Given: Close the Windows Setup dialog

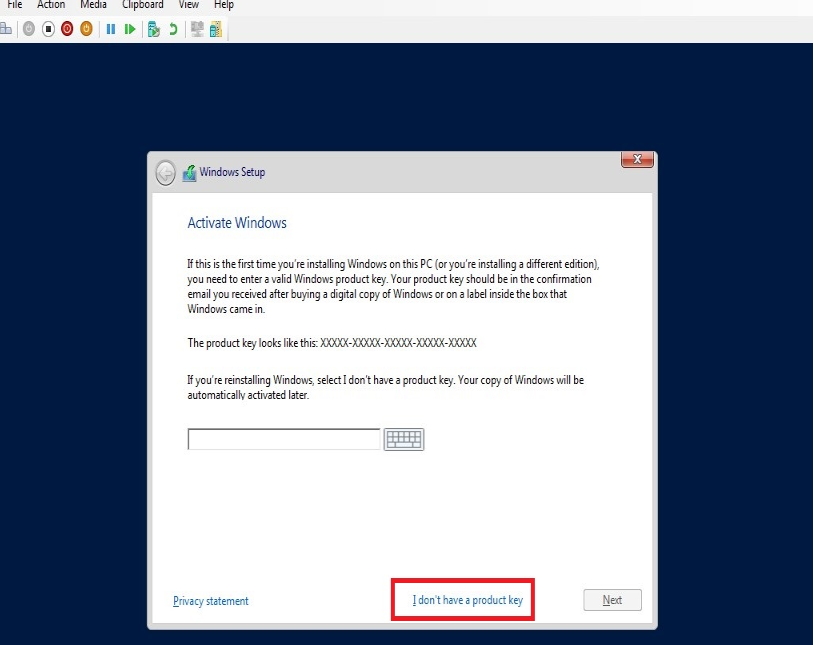Looking at the screenshot, I should tap(637, 159).
